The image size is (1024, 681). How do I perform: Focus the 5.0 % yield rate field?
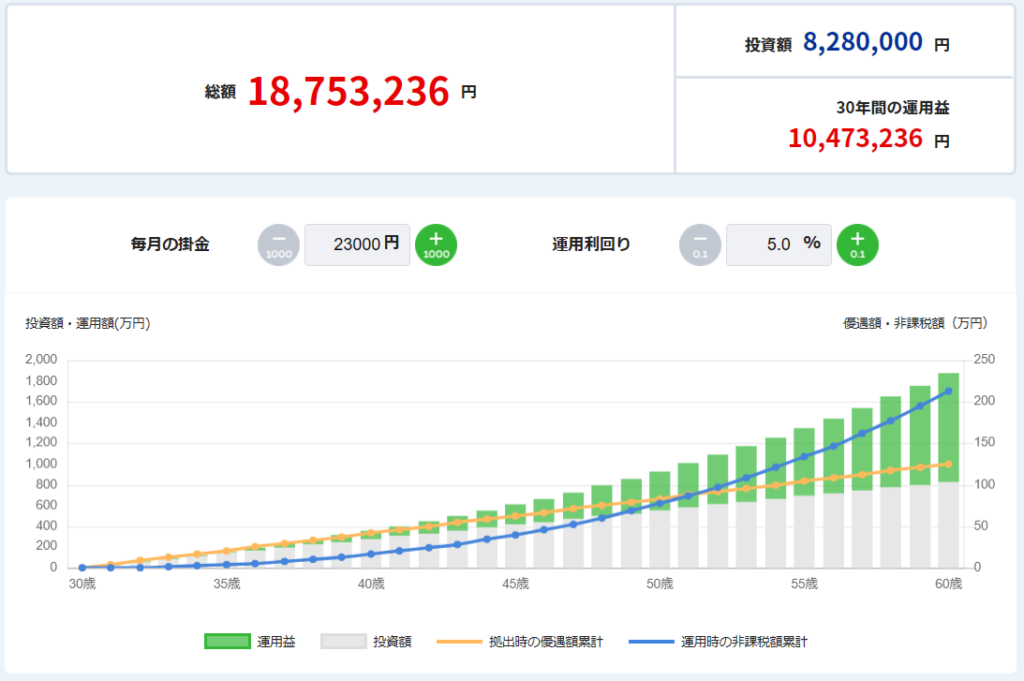pos(778,245)
